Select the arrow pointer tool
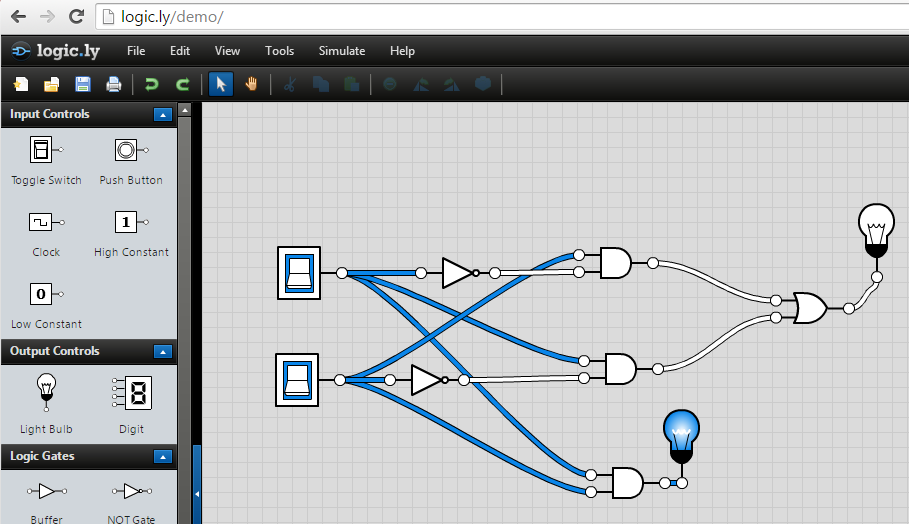Image resolution: width=909 pixels, height=524 pixels. point(221,85)
